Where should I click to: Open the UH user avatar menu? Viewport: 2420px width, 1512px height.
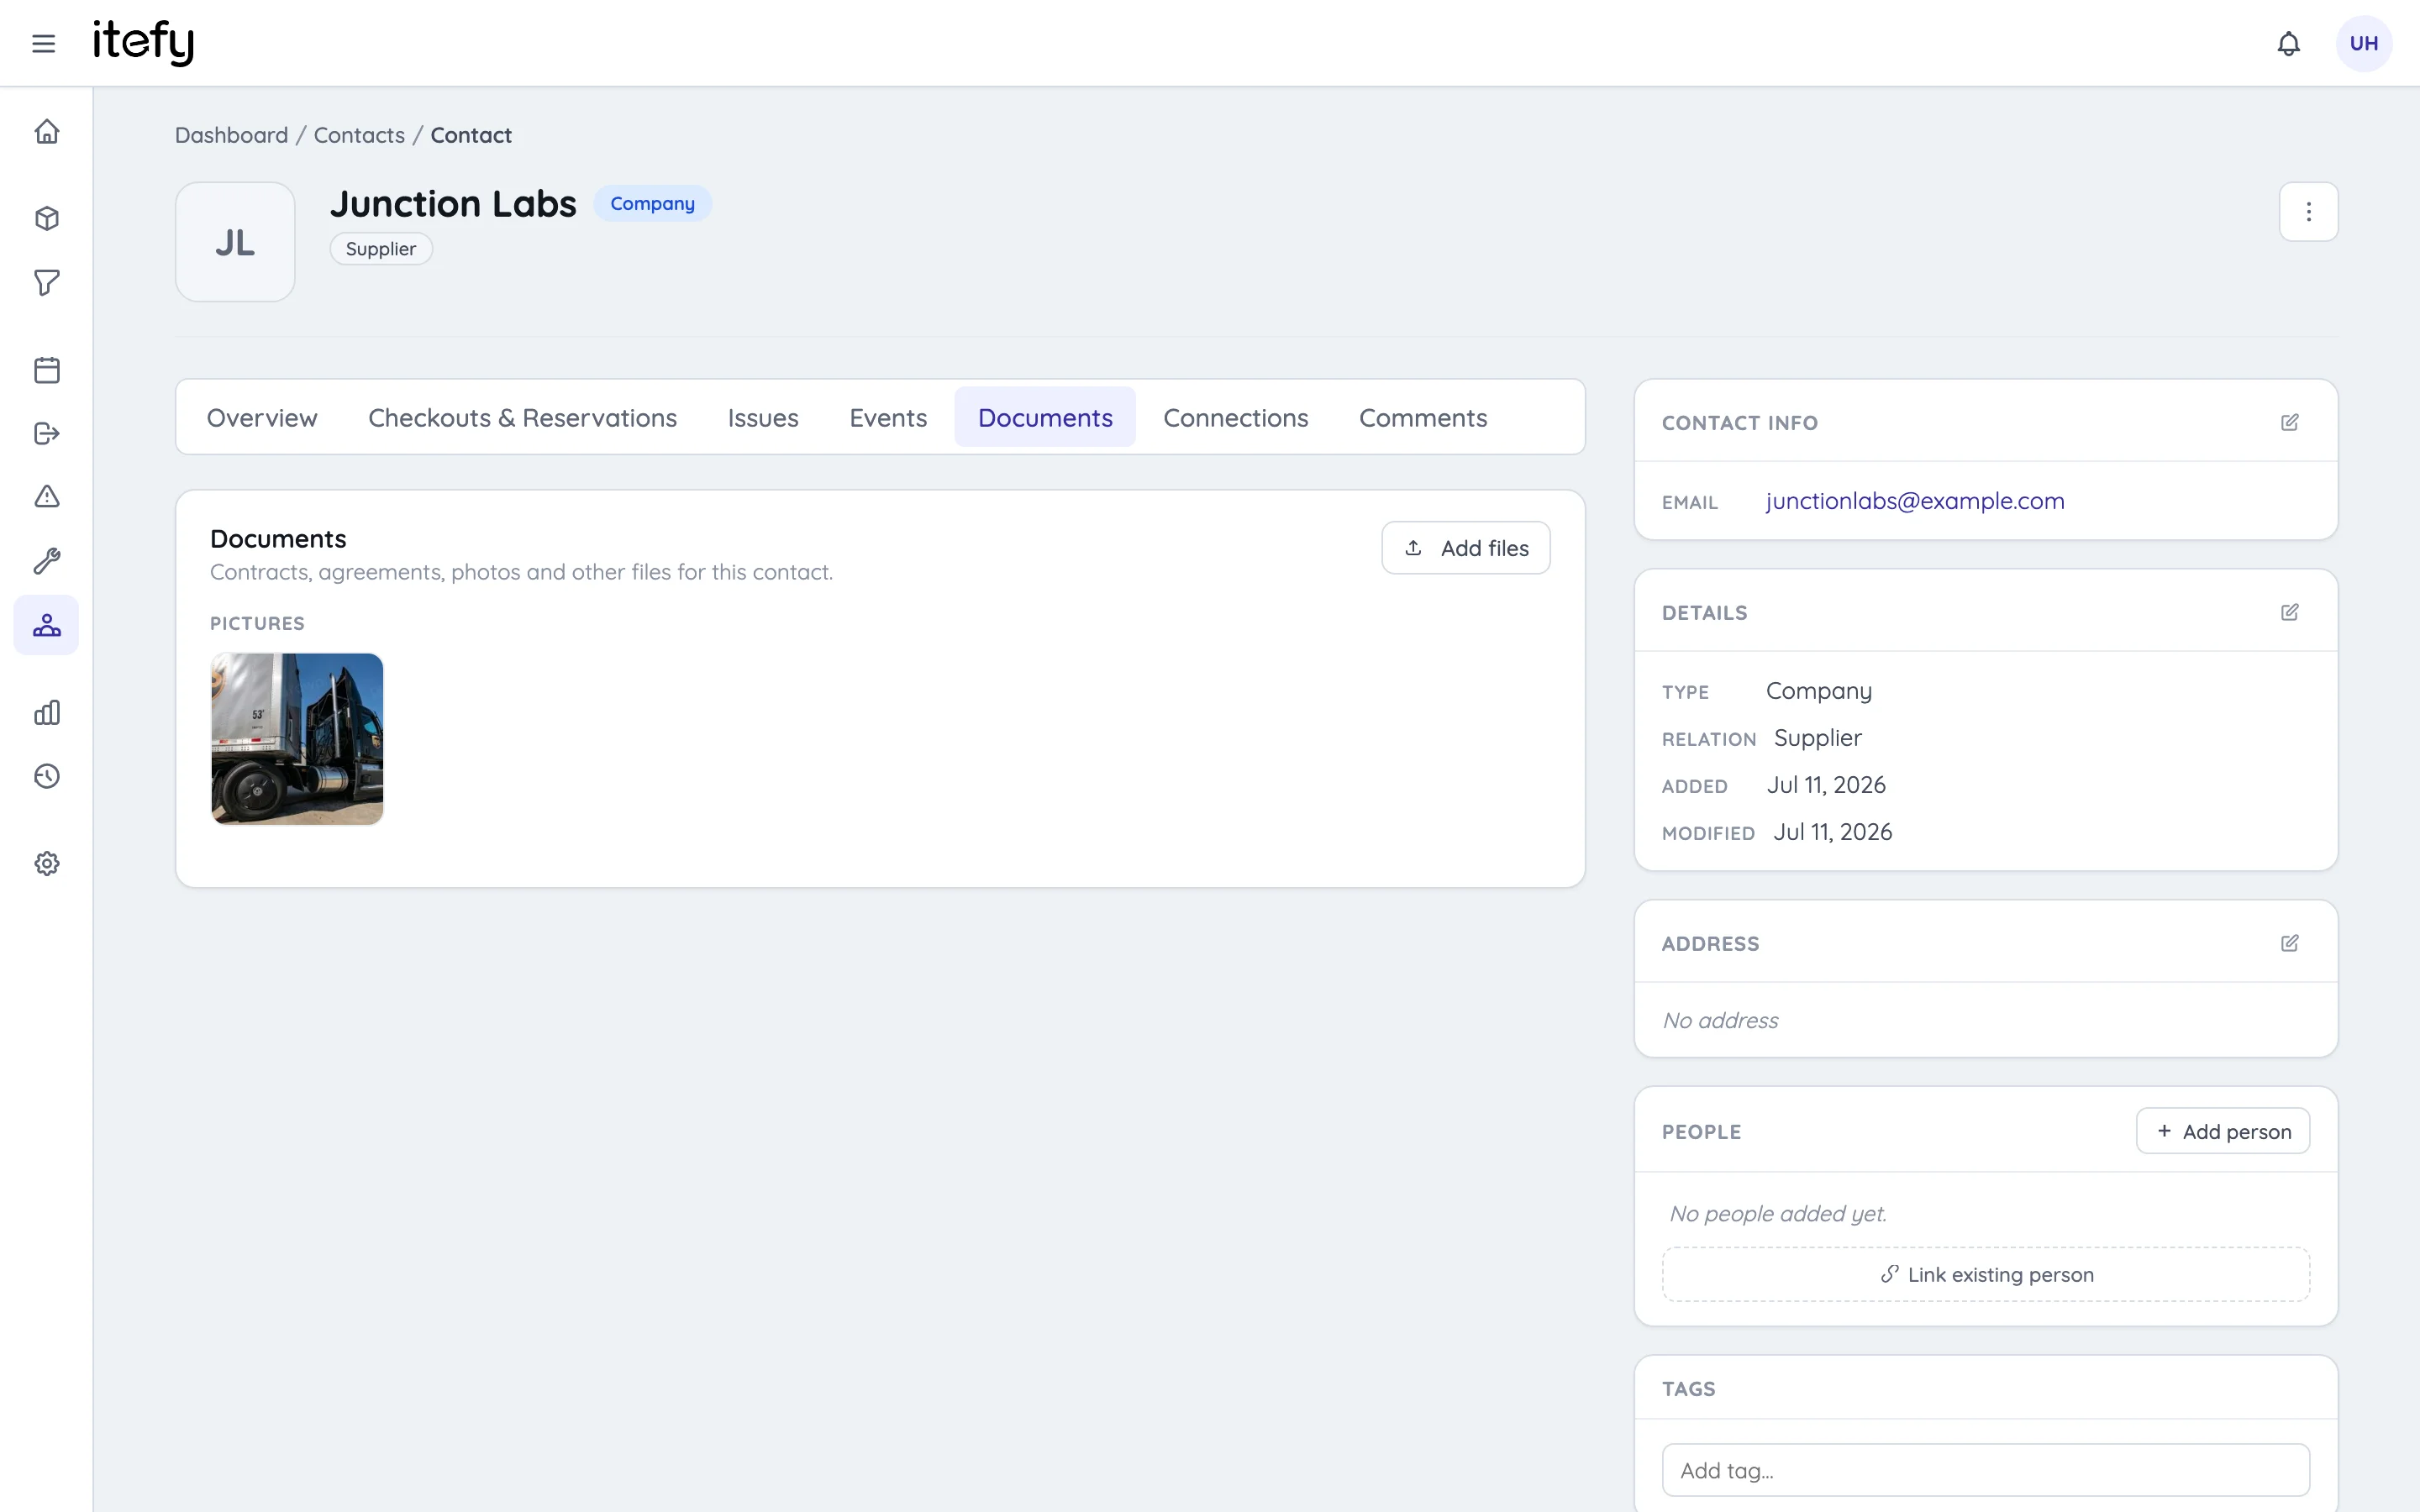click(x=2363, y=43)
